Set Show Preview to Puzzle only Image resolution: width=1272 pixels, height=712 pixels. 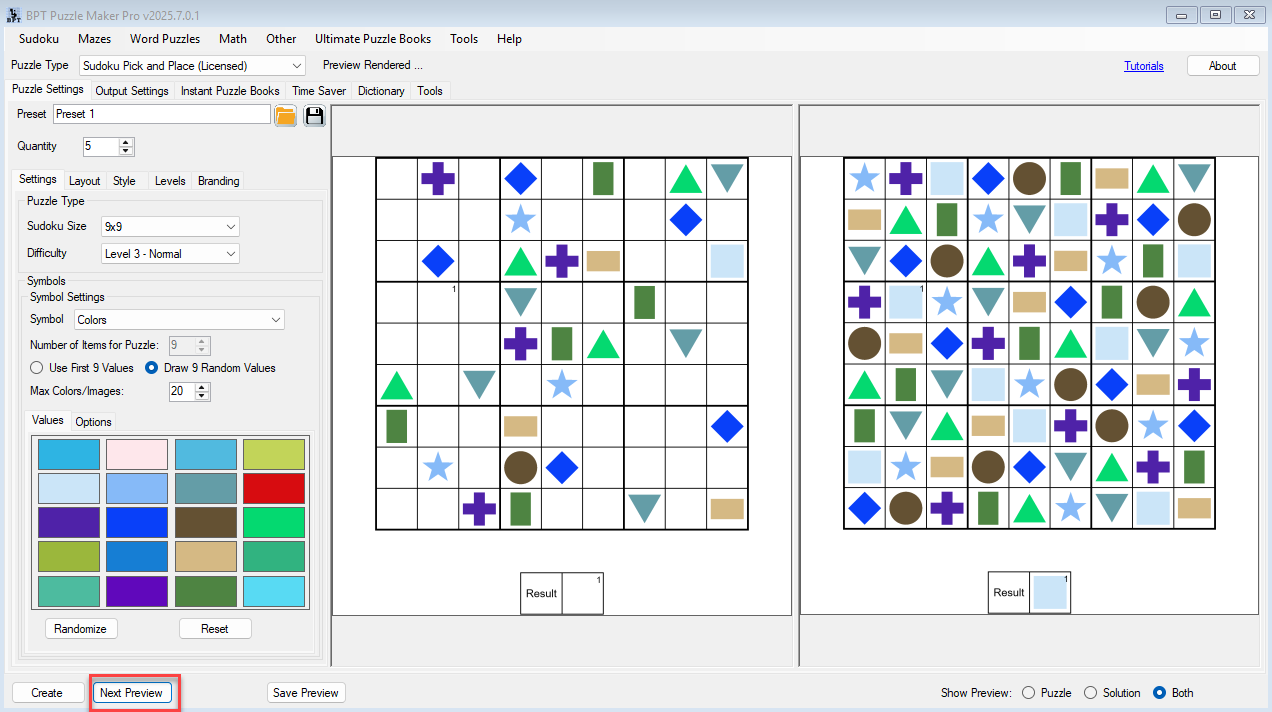click(x=1028, y=692)
